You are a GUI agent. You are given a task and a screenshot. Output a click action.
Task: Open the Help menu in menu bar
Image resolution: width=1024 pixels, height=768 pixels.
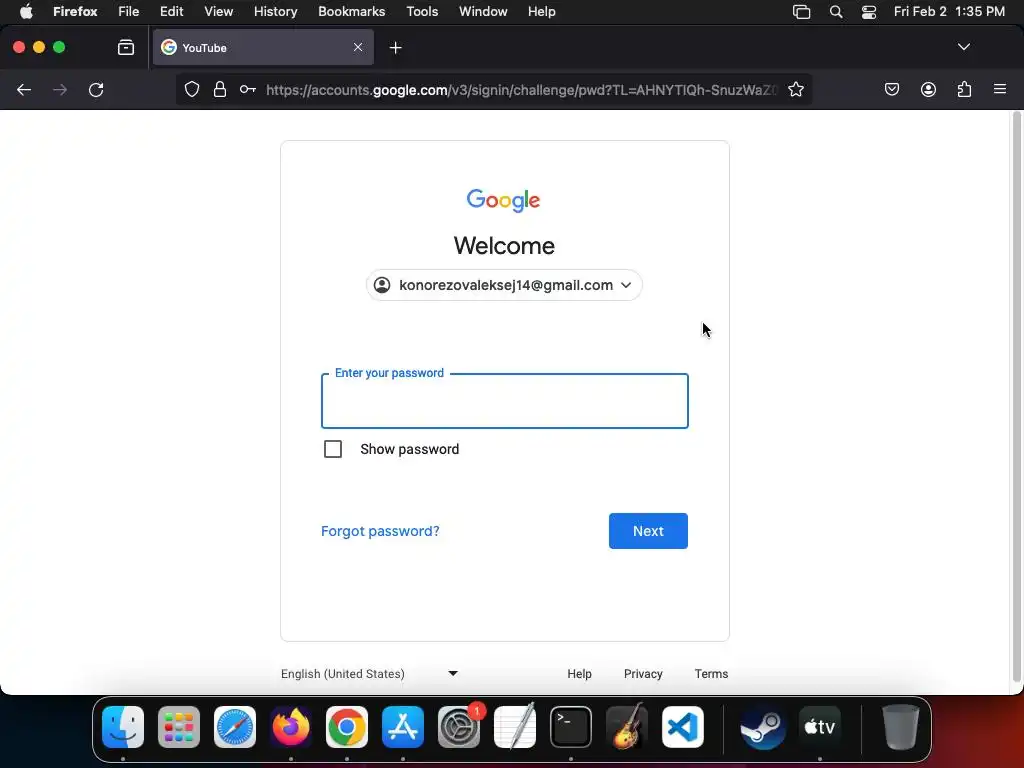point(541,12)
